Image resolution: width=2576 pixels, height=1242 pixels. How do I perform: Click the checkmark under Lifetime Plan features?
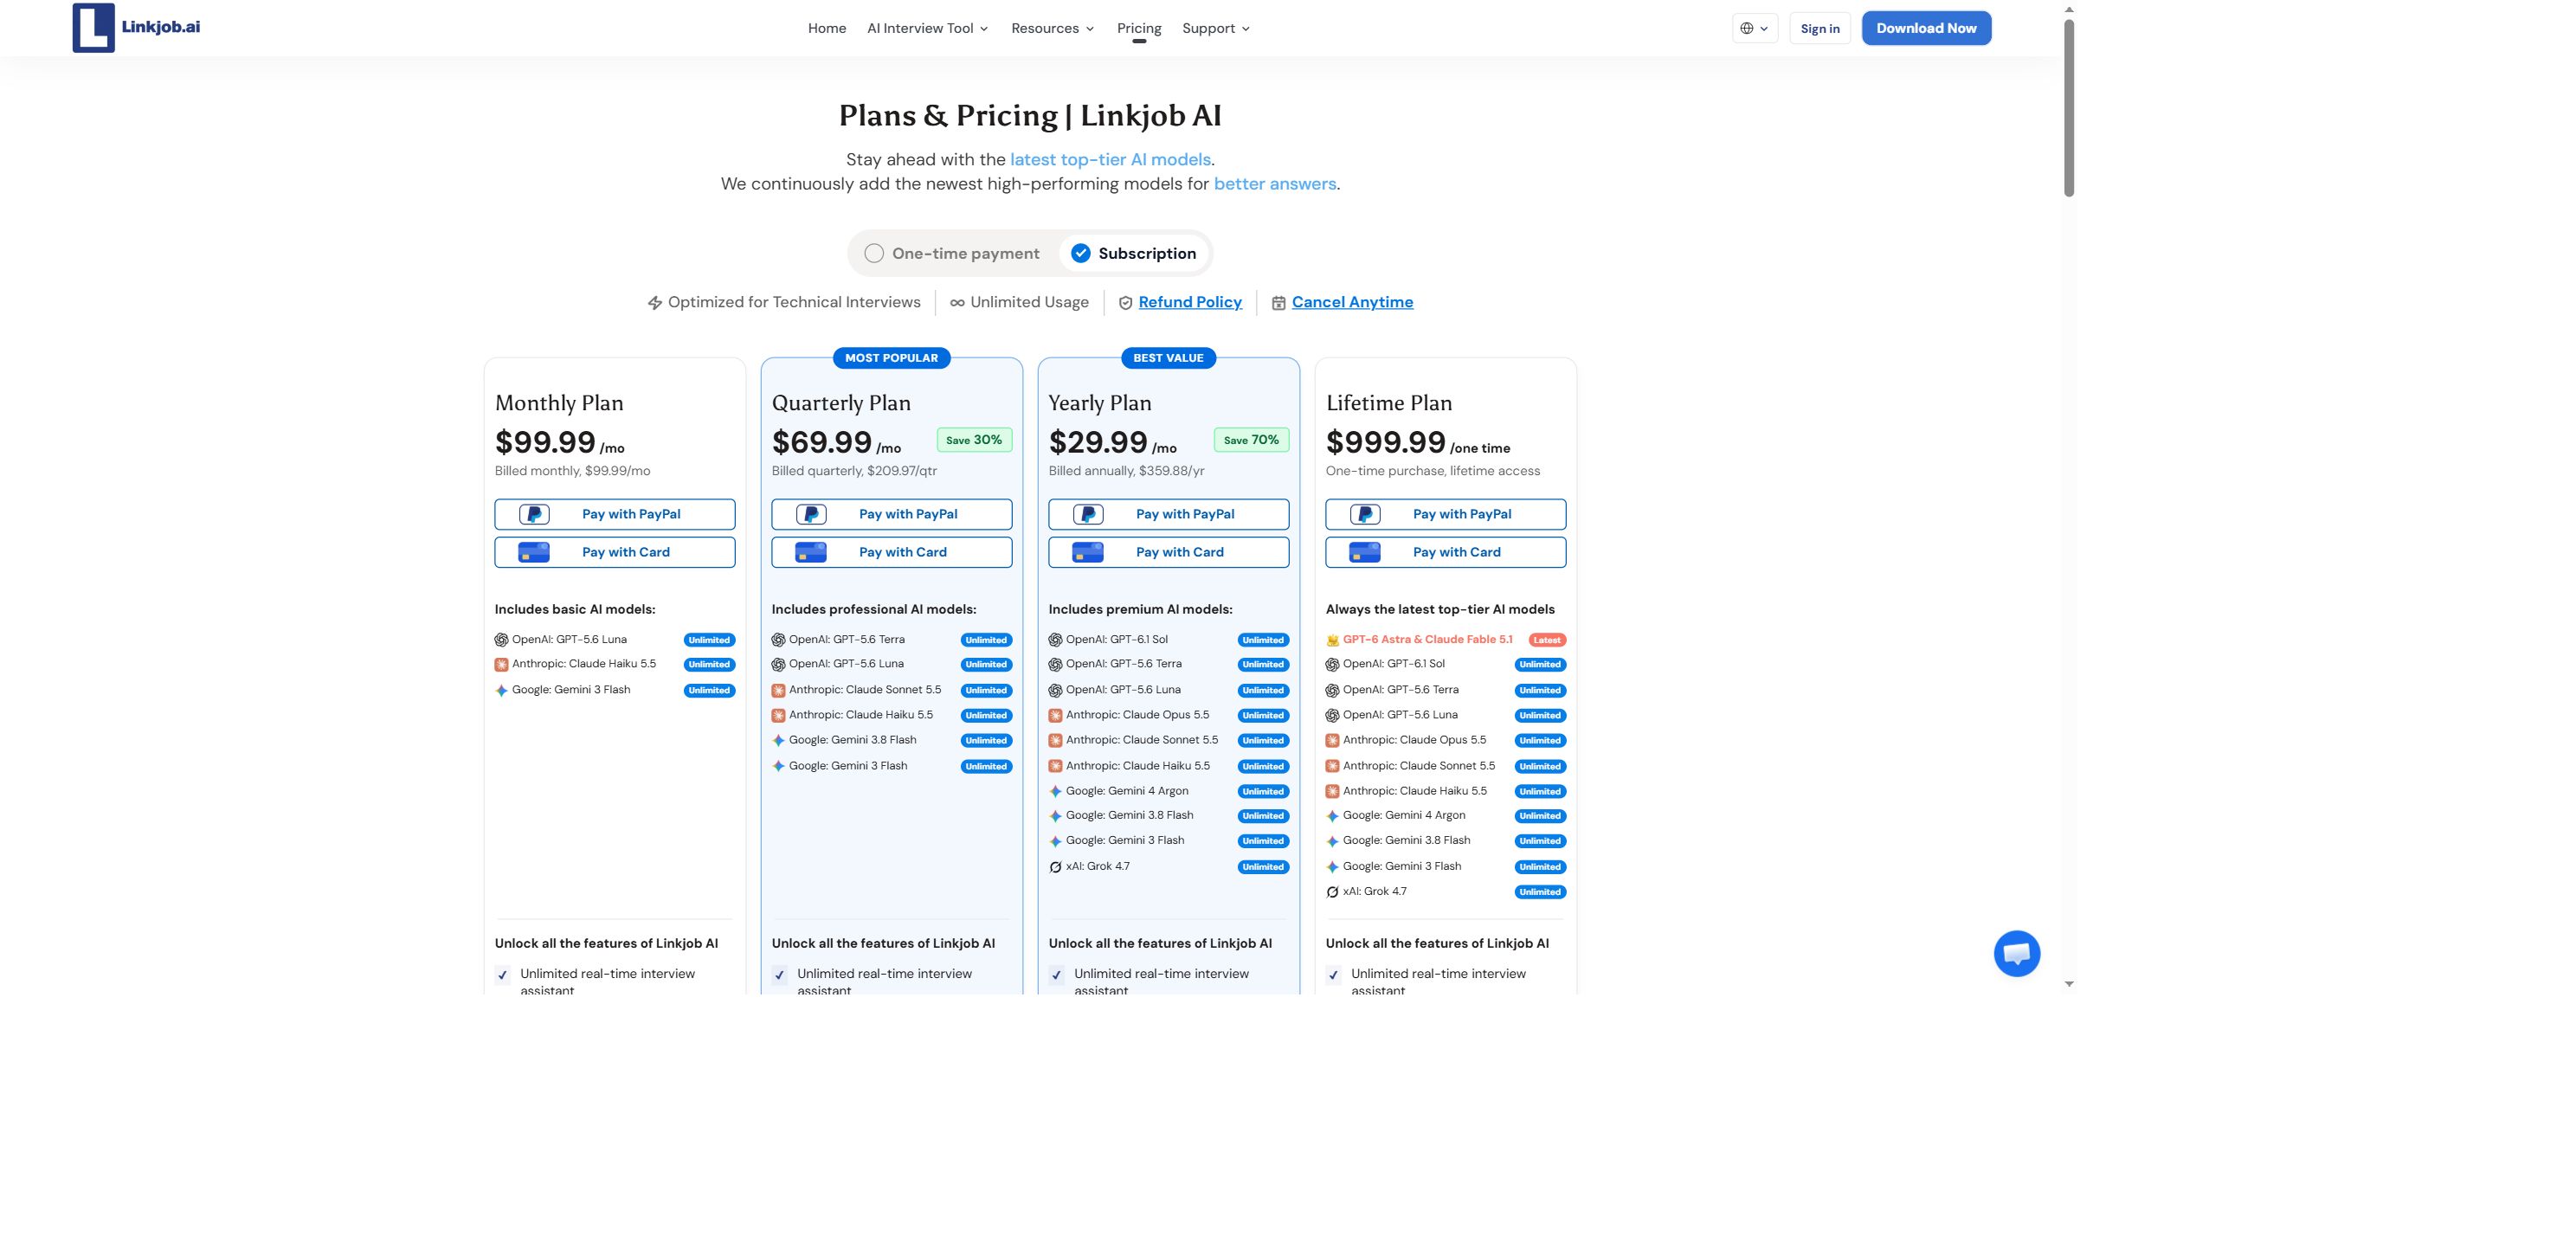[x=1334, y=975]
